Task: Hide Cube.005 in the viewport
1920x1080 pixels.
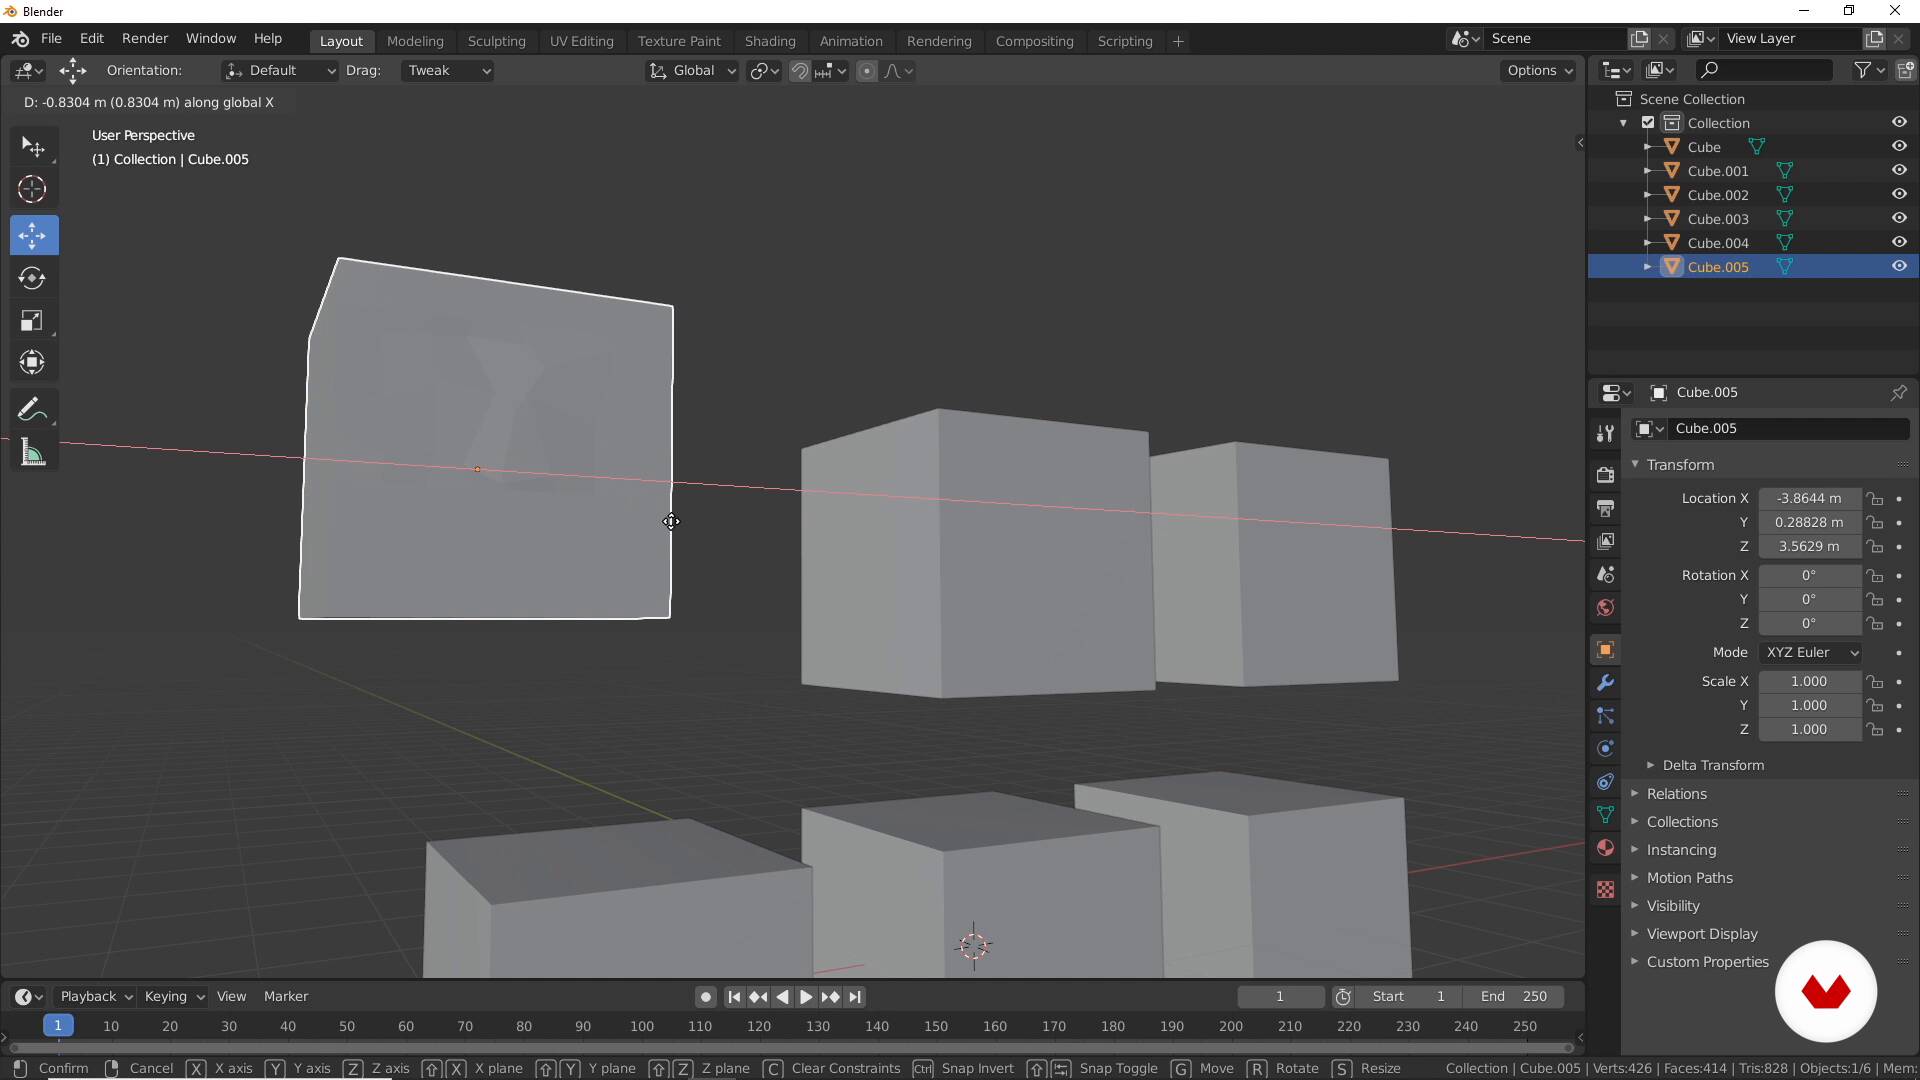Action: [1899, 266]
